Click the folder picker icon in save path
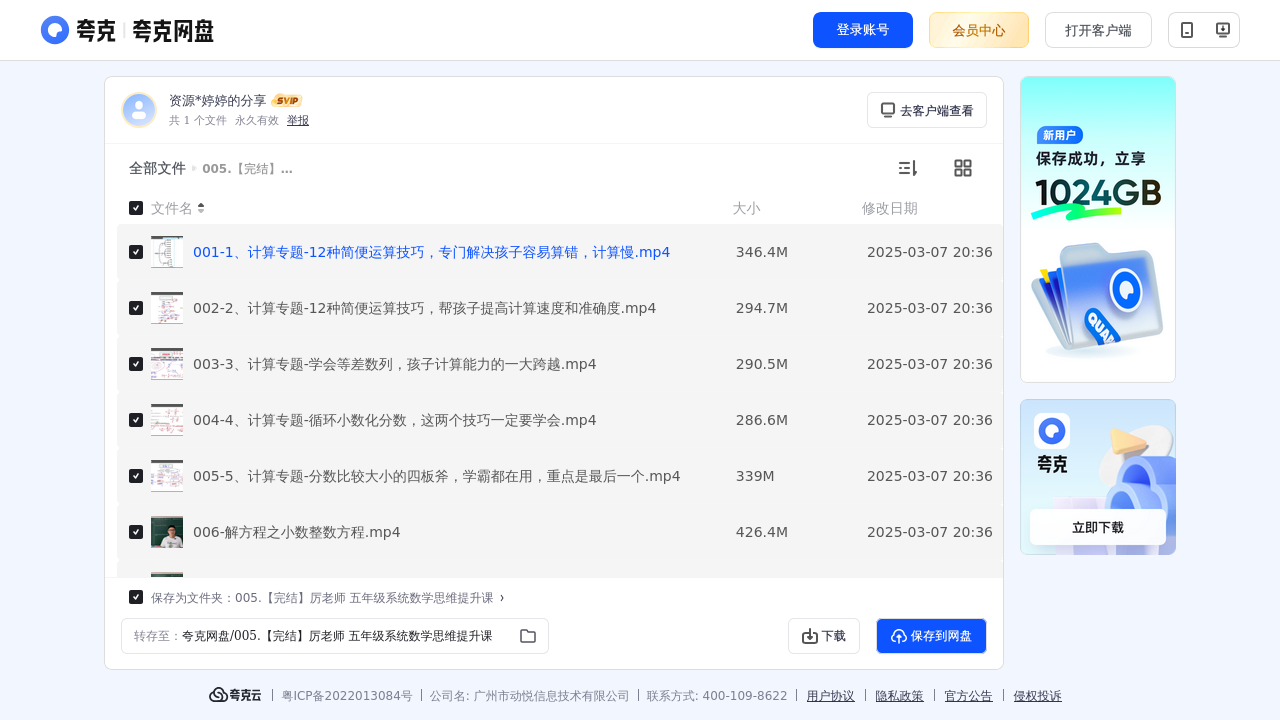 click(x=528, y=636)
